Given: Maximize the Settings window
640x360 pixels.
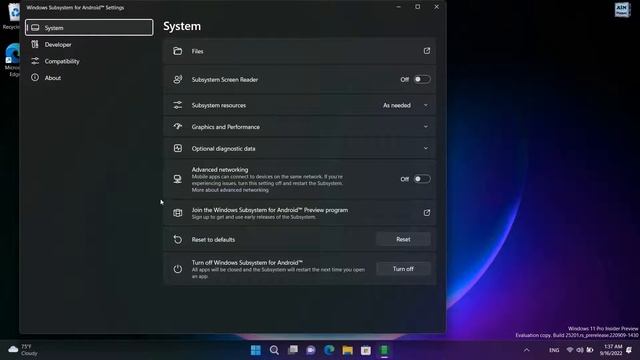Looking at the screenshot, I should [x=418, y=7].
